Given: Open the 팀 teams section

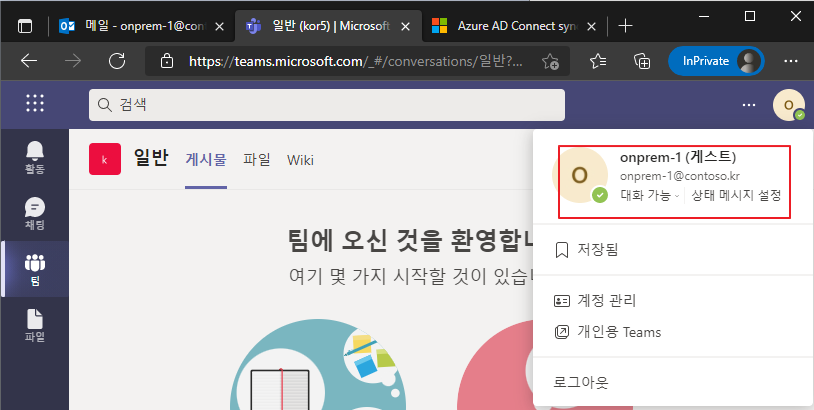Looking at the screenshot, I should tap(35, 269).
